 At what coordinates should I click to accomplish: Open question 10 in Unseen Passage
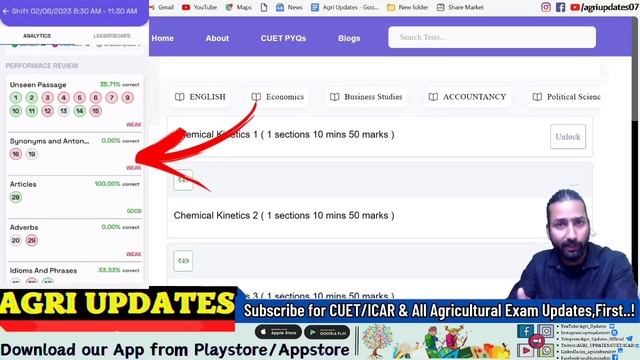click(16, 111)
